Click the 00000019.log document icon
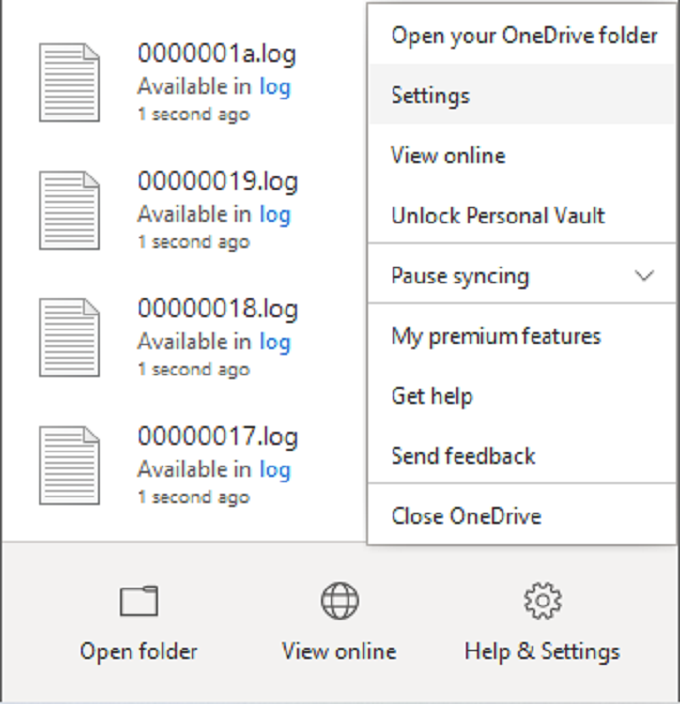Screen dimensions: 680x704 (70, 210)
